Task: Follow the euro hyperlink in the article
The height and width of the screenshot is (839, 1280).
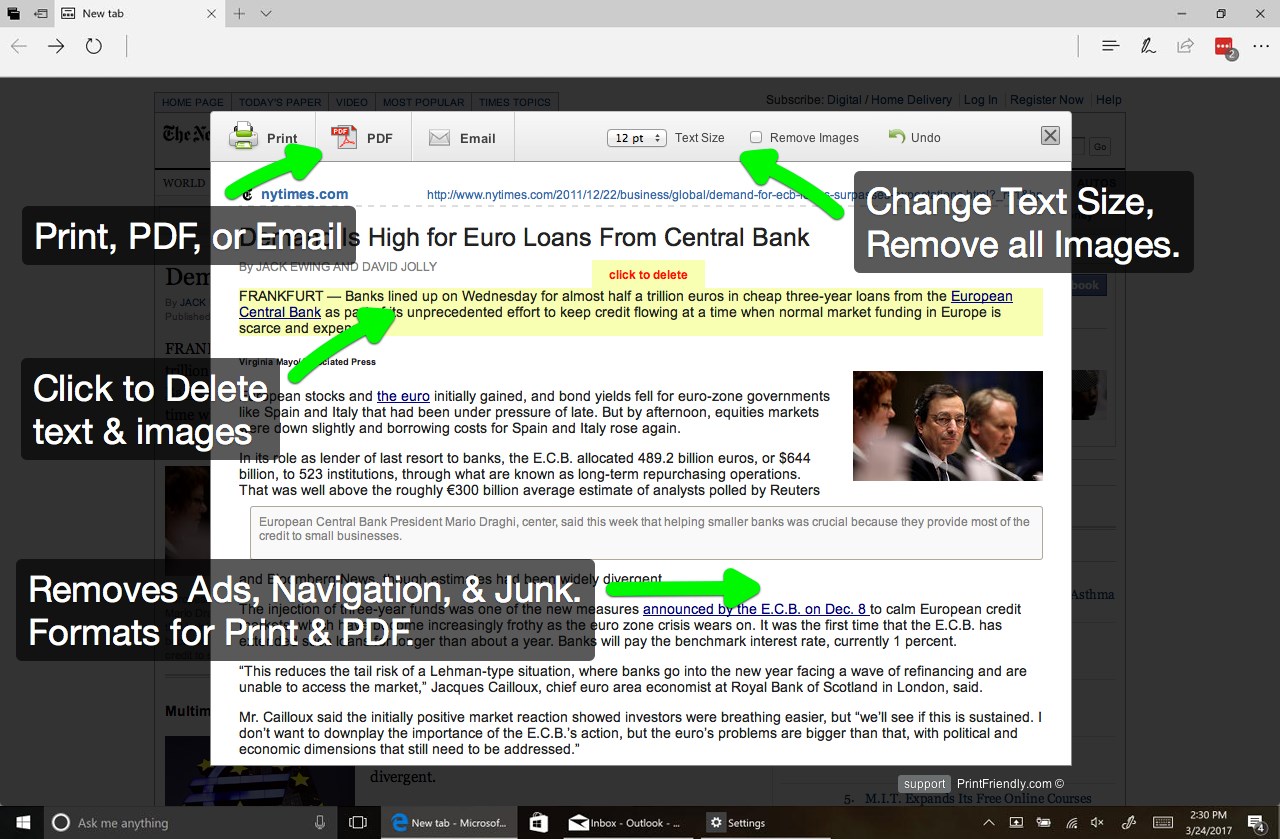Action: pos(403,396)
